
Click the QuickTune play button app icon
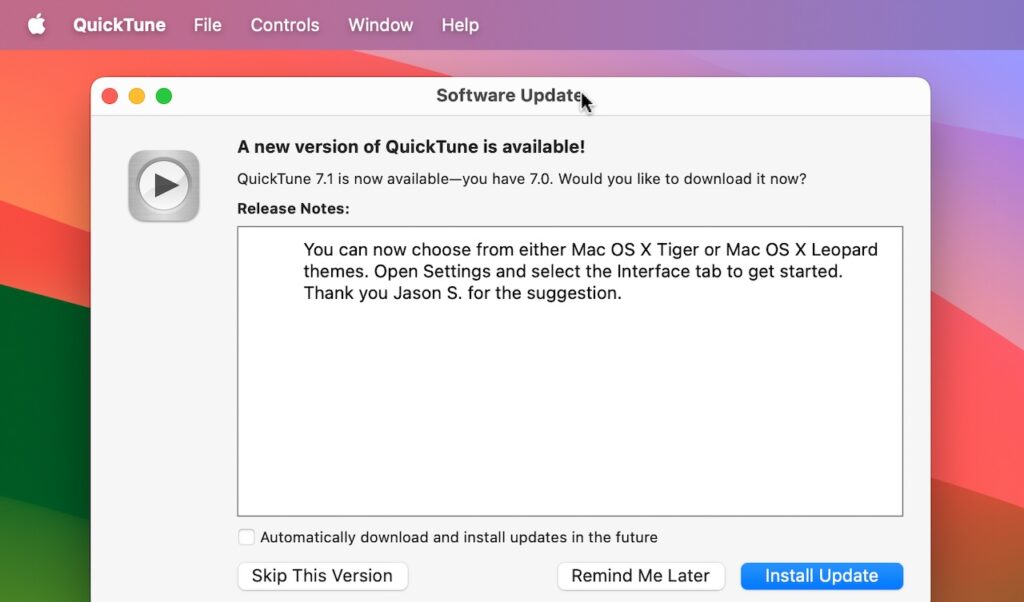[163, 185]
